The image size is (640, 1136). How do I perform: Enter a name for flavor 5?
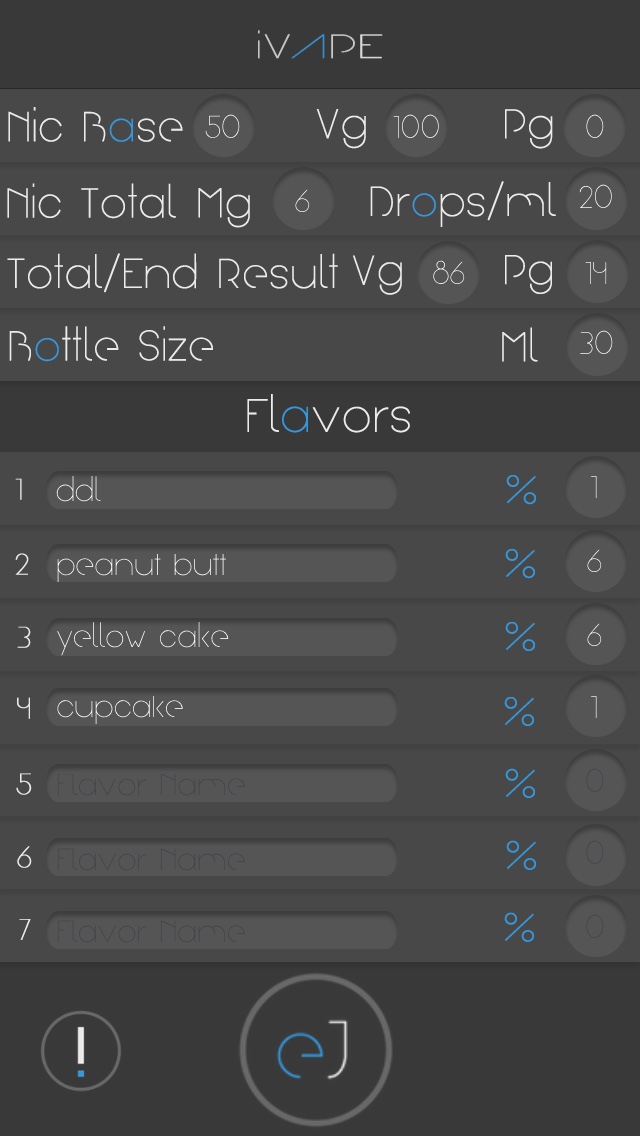click(x=222, y=784)
